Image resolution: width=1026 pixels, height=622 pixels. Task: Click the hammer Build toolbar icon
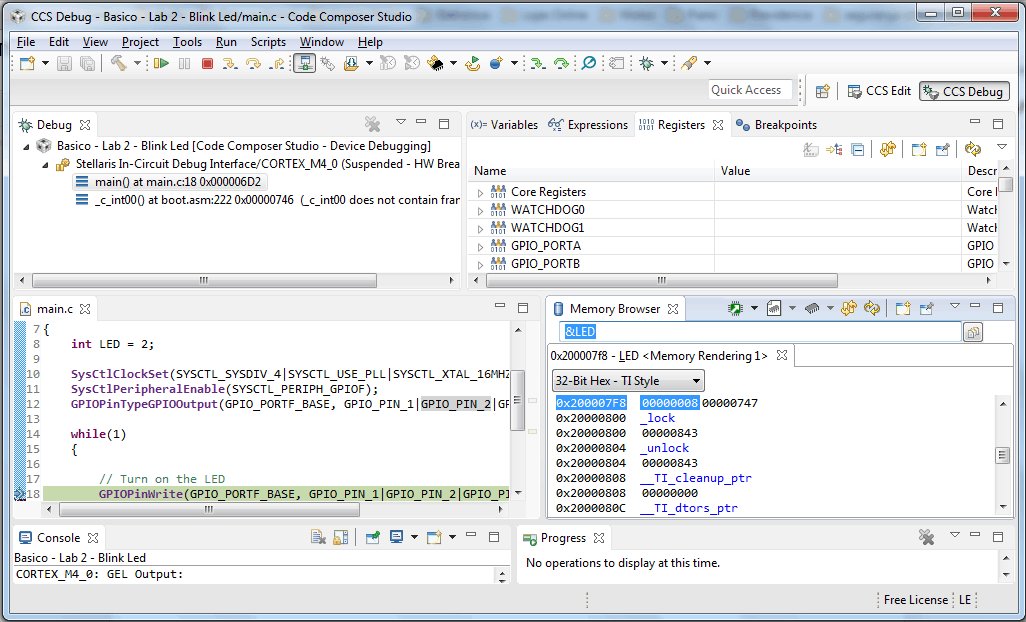[x=118, y=63]
